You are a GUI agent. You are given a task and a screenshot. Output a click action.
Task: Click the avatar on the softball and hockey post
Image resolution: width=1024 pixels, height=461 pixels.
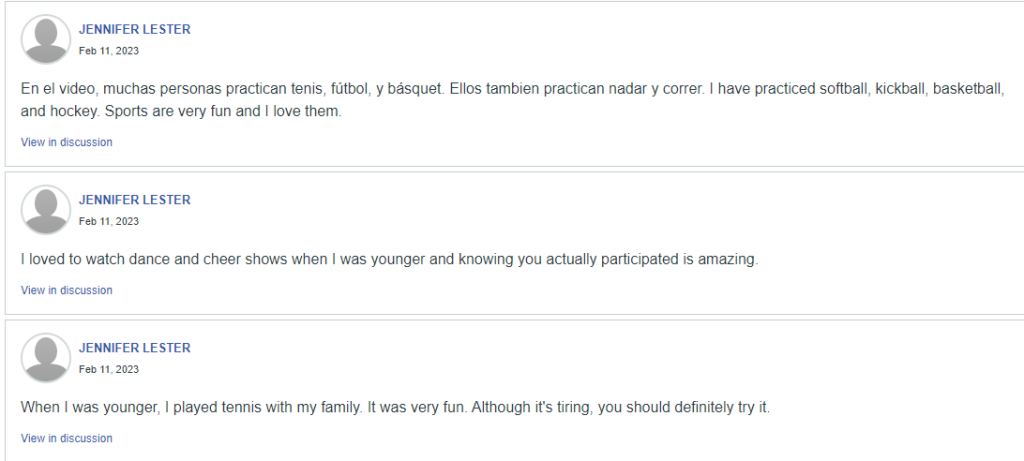pyautogui.click(x=46, y=40)
